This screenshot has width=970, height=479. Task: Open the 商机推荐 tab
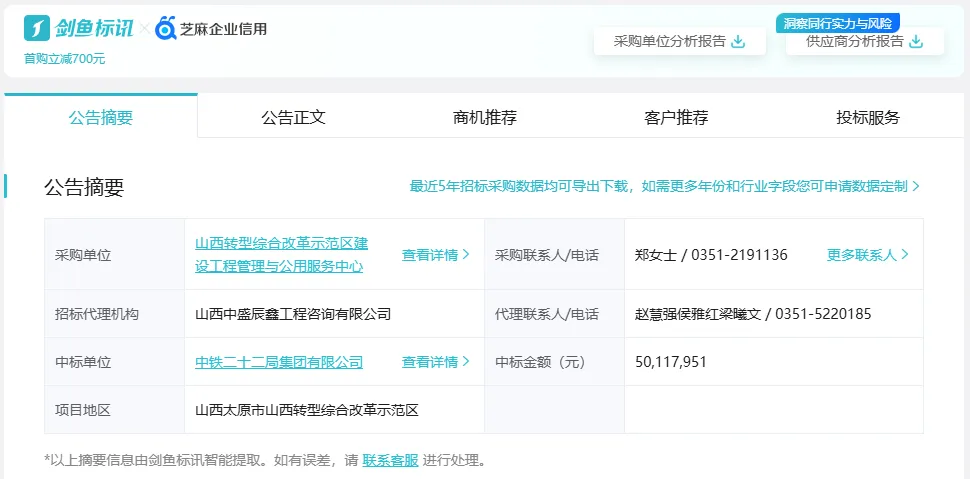point(485,117)
